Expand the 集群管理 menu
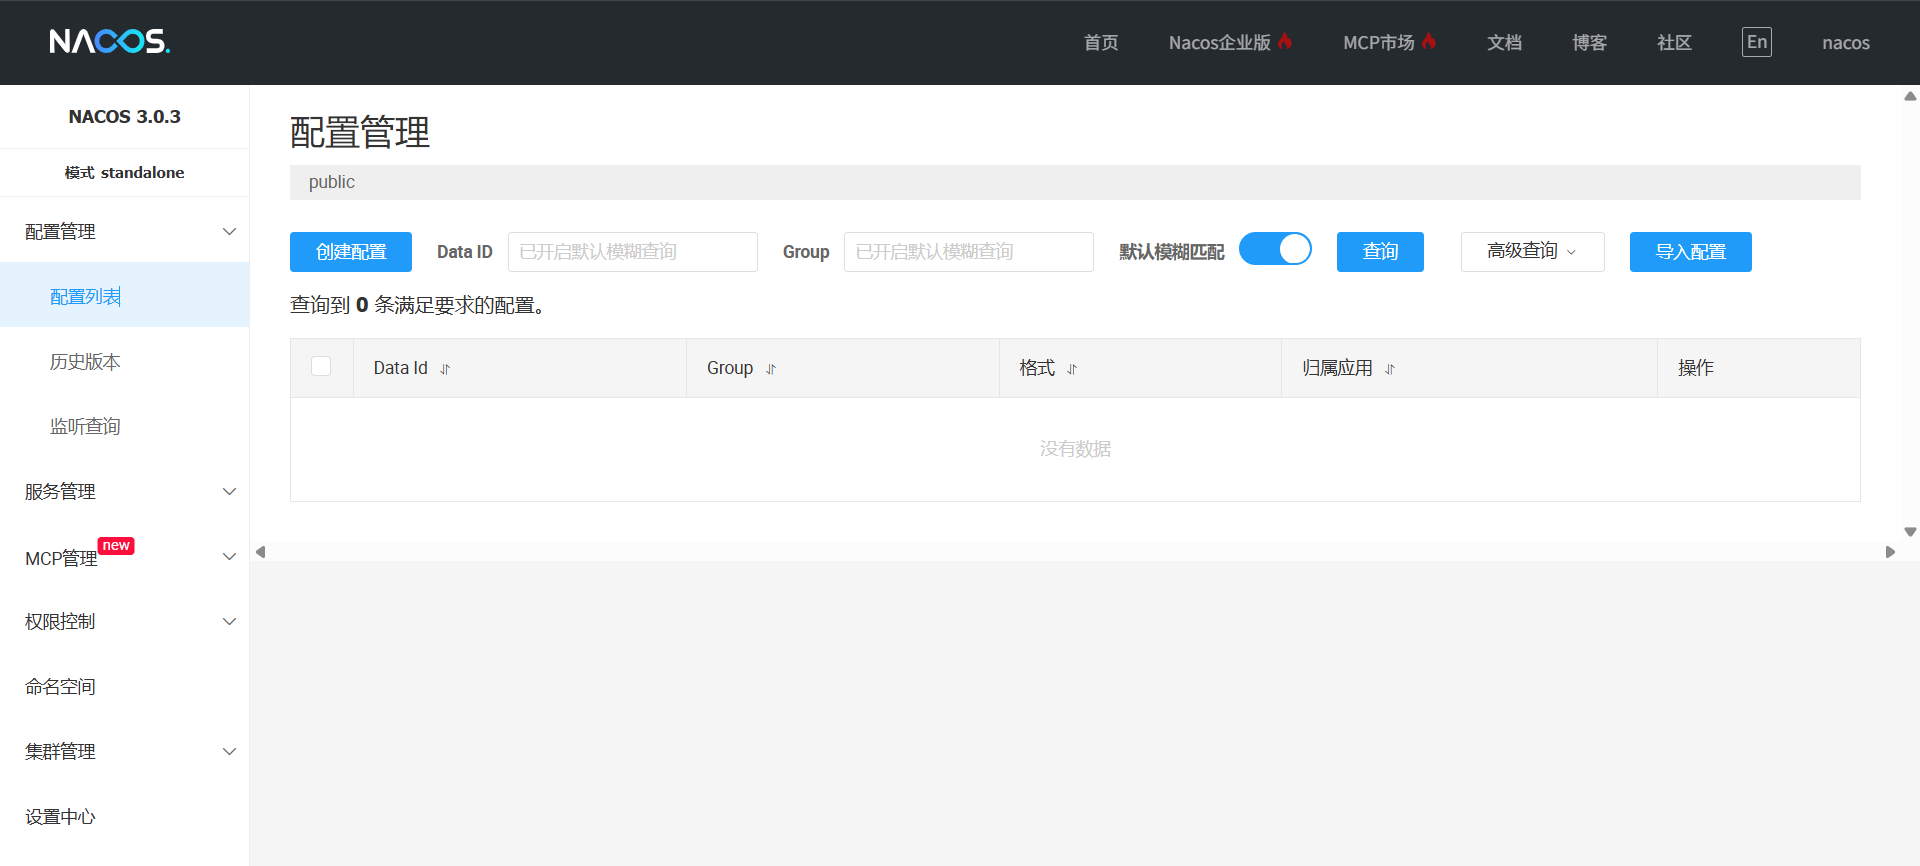Image resolution: width=1920 pixels, height=866 pixels. (x=125, y=751)
